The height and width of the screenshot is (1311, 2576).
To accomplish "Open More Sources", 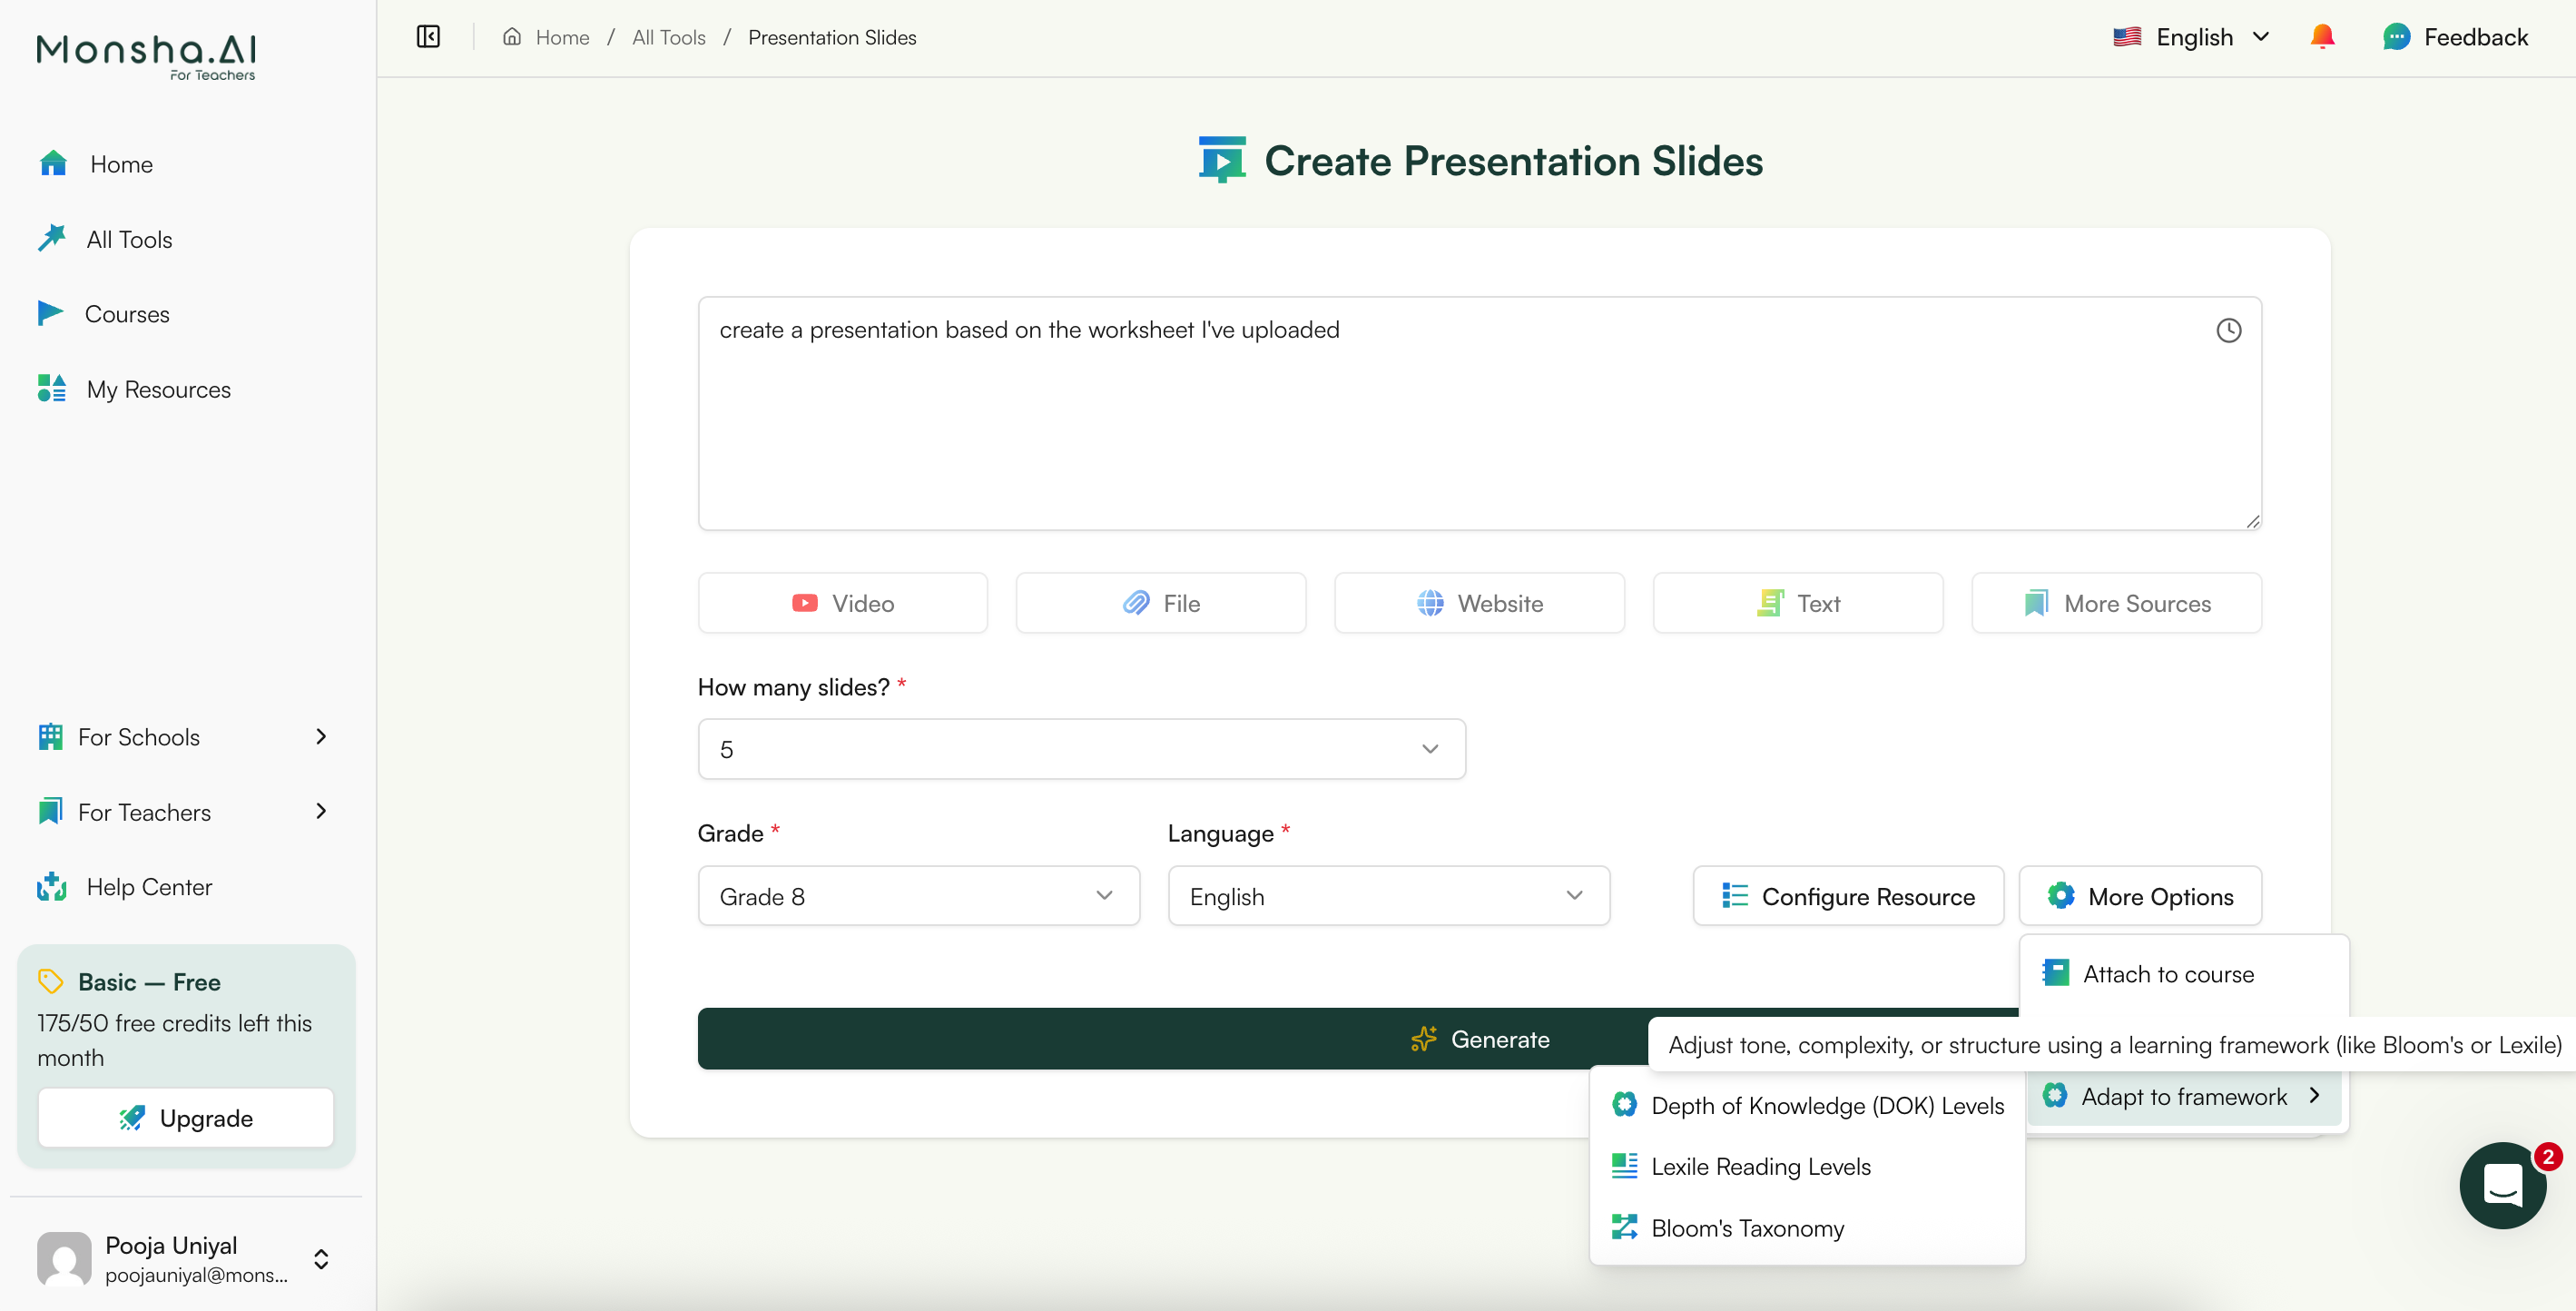I will pyautogui.click(x=2116, y=602).
